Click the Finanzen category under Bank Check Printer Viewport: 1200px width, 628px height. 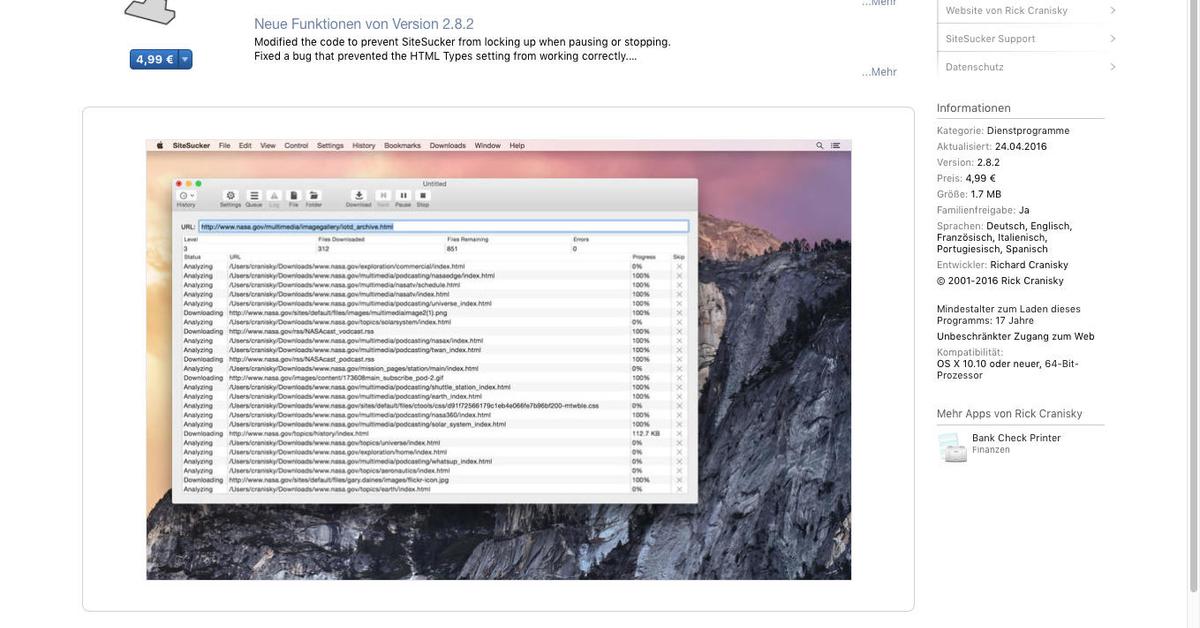click(x=991, y=450)
